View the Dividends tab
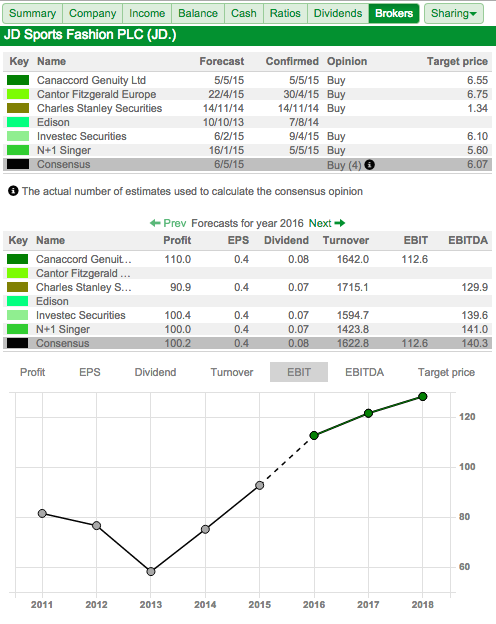 (x=338, y=13)
